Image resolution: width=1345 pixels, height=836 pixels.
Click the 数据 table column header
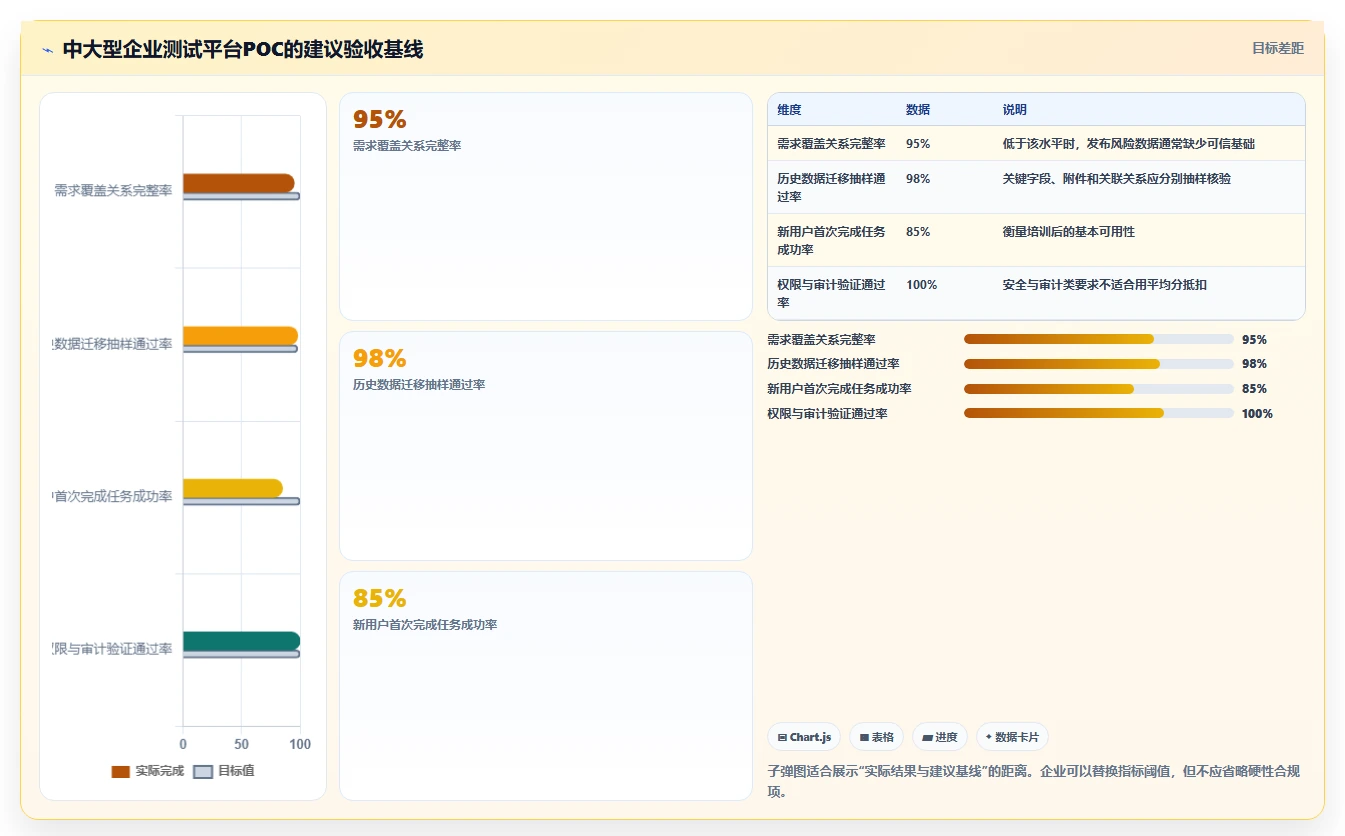tap(918, 110)
